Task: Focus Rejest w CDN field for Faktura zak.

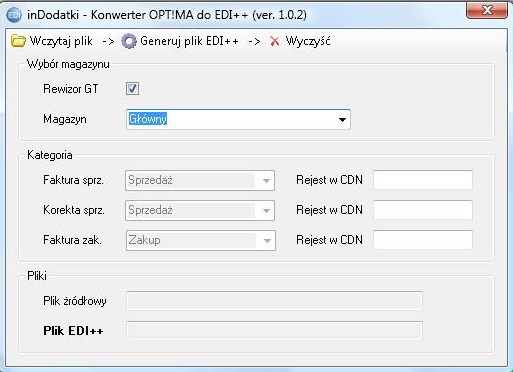Action: point(423,240)
